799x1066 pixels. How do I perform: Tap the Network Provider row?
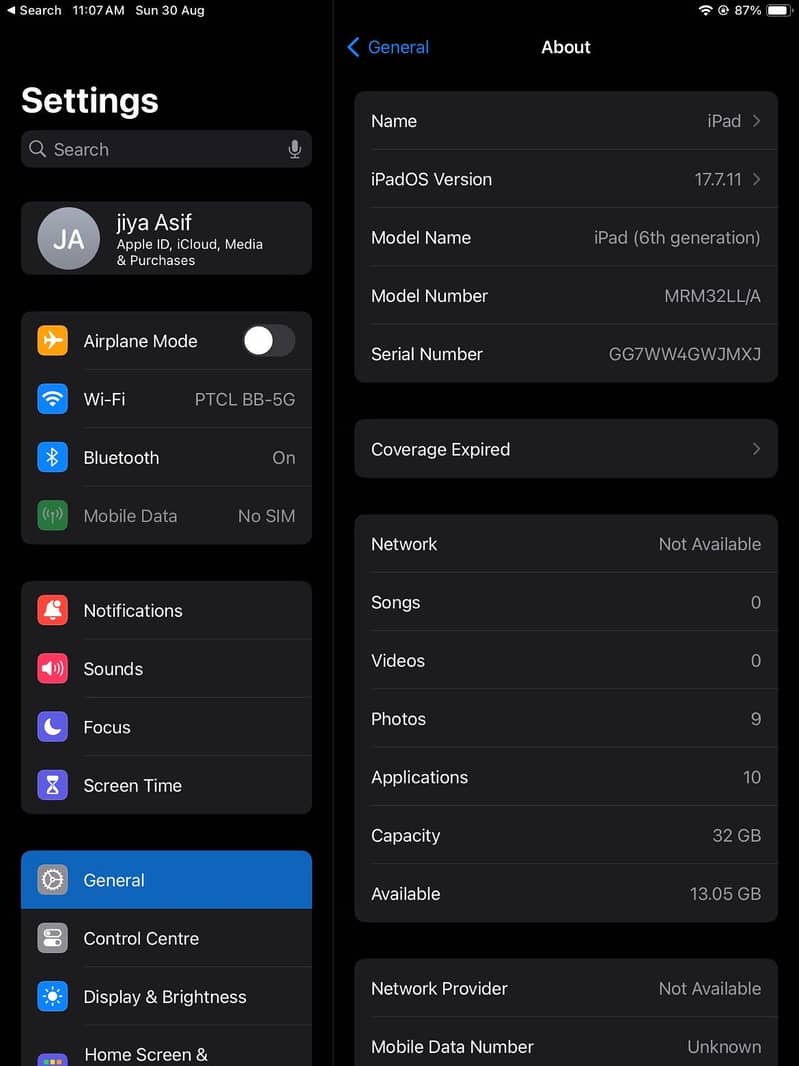tap(566, 988)
